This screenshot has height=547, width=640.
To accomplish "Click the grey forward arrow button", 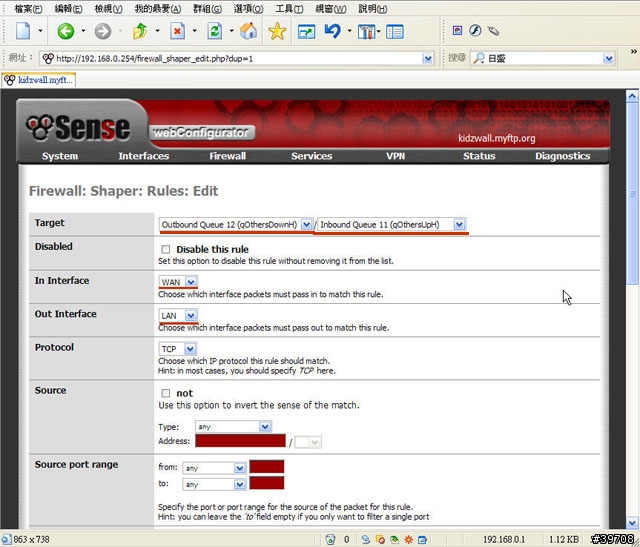I will pos(103,31).
